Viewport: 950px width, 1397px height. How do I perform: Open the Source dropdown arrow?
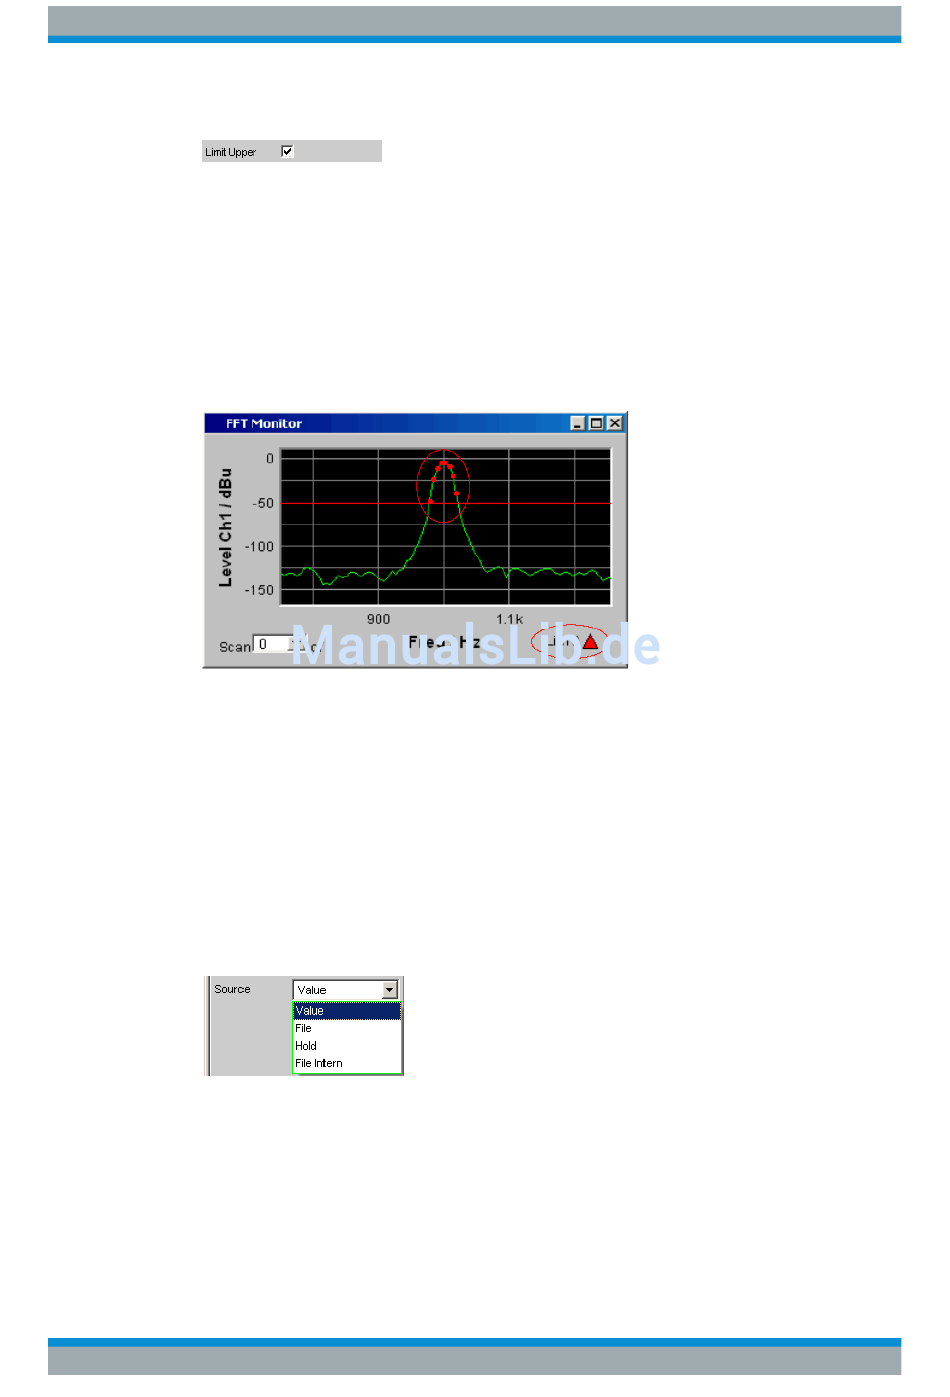pyautogui.click(x=390, y=990)
